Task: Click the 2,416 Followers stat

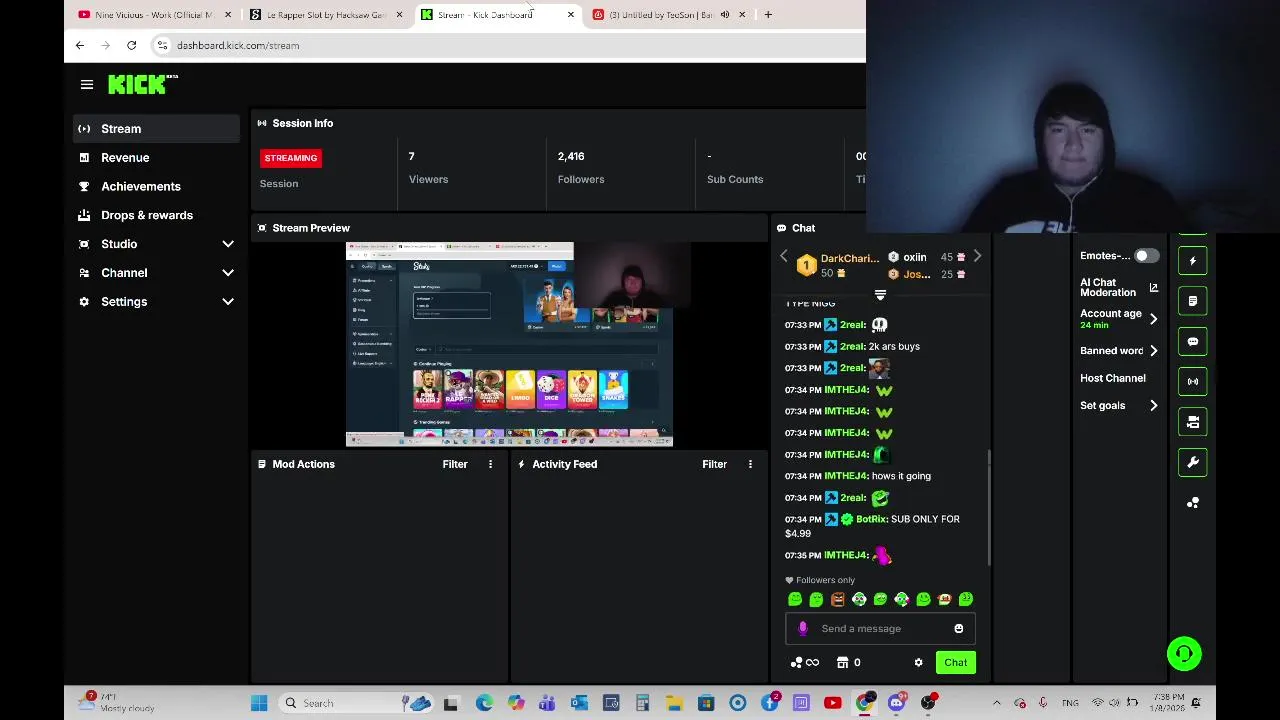Action: [581, 168]
